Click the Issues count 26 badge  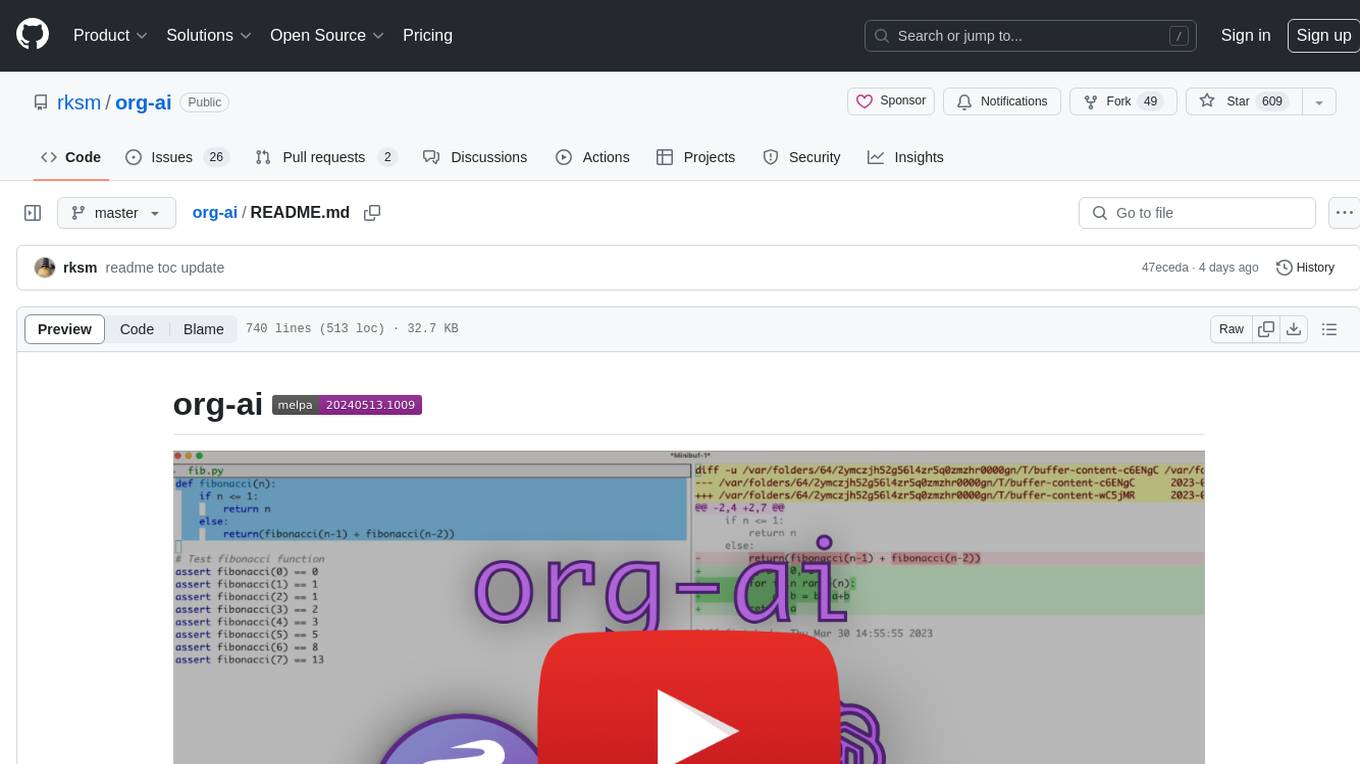click(216, 157)
